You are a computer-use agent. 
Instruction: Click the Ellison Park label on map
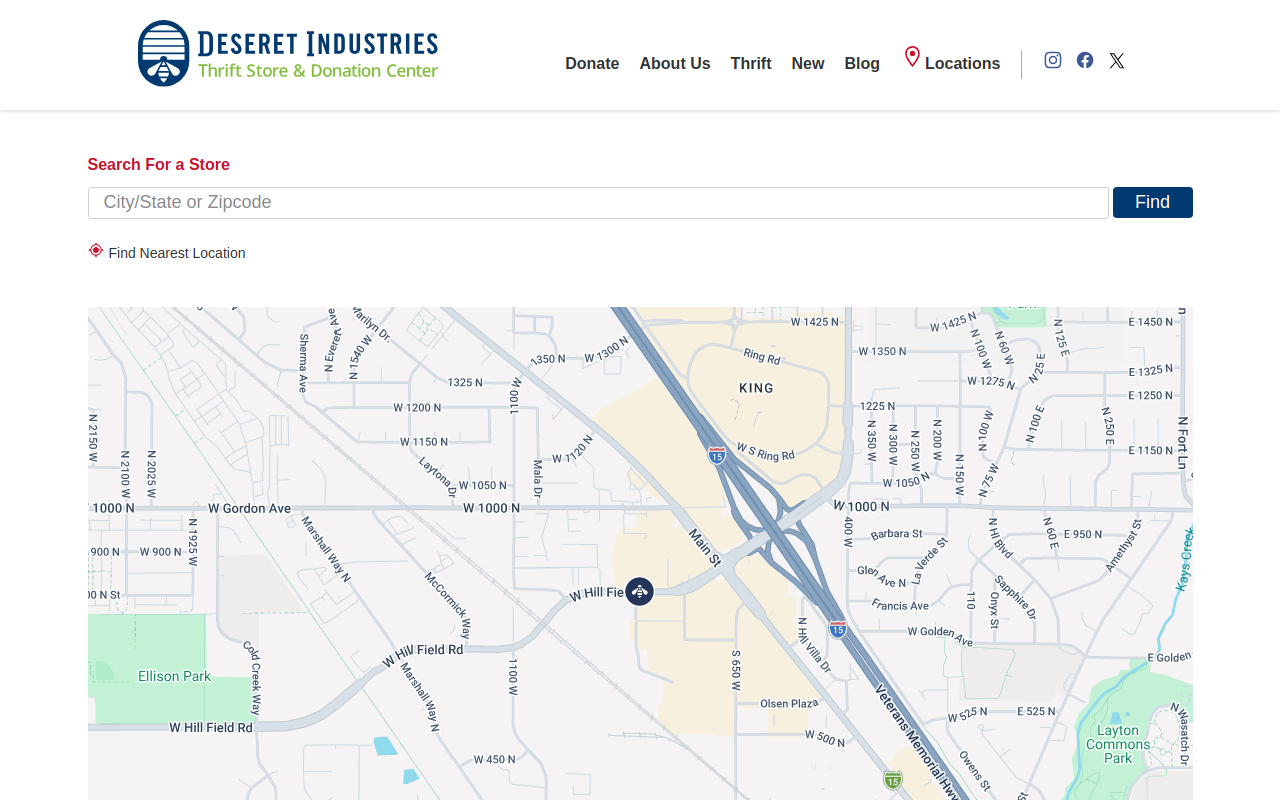point(175,677)
